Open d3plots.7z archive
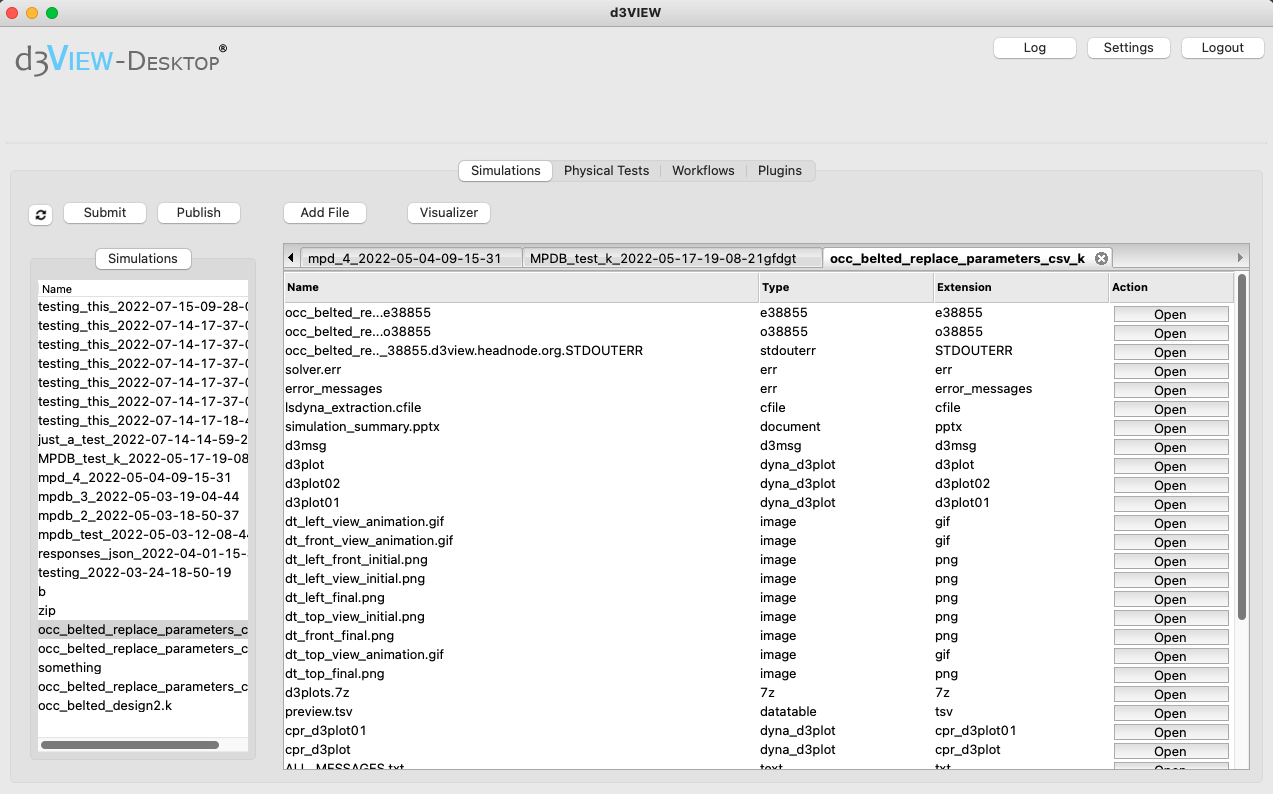 click(x=1171, y=694)
